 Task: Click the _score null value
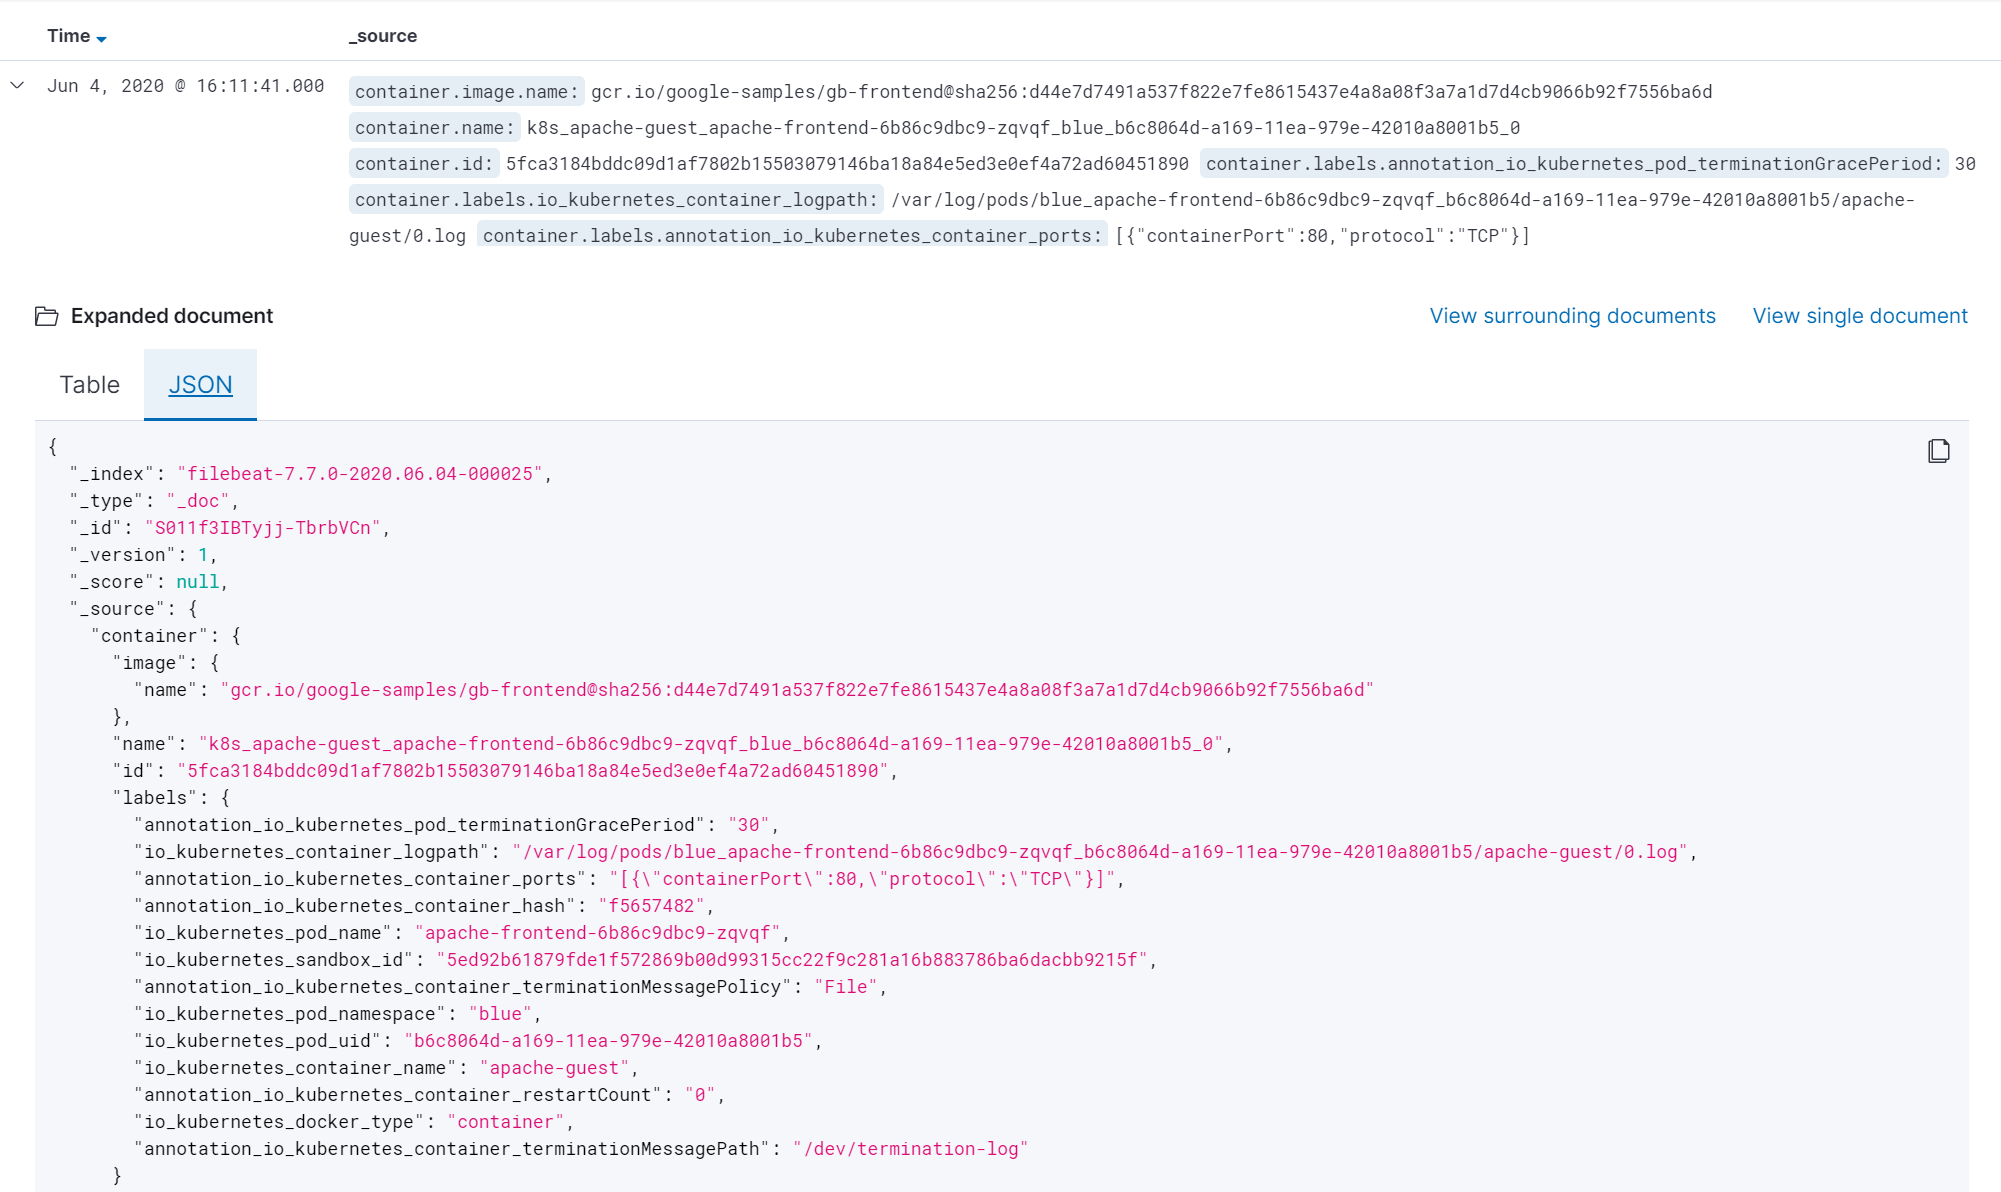(198, 582)
